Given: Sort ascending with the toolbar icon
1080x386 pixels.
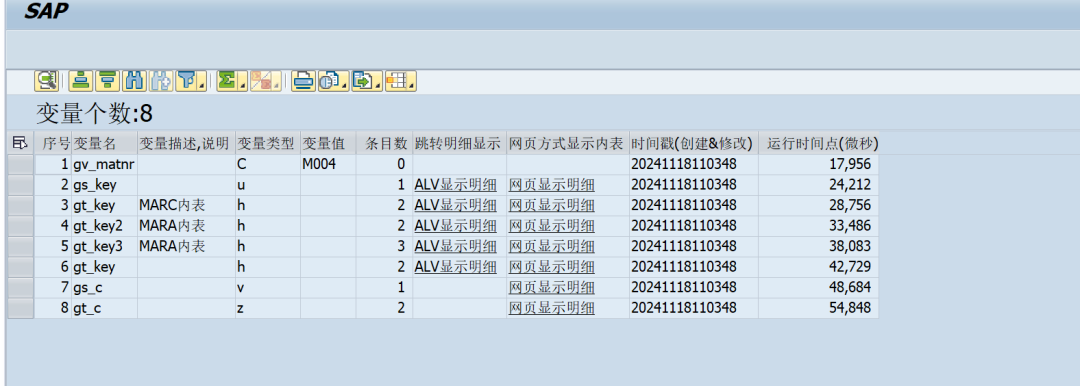Looking at the screenshot, I should [x=81, y=81].
